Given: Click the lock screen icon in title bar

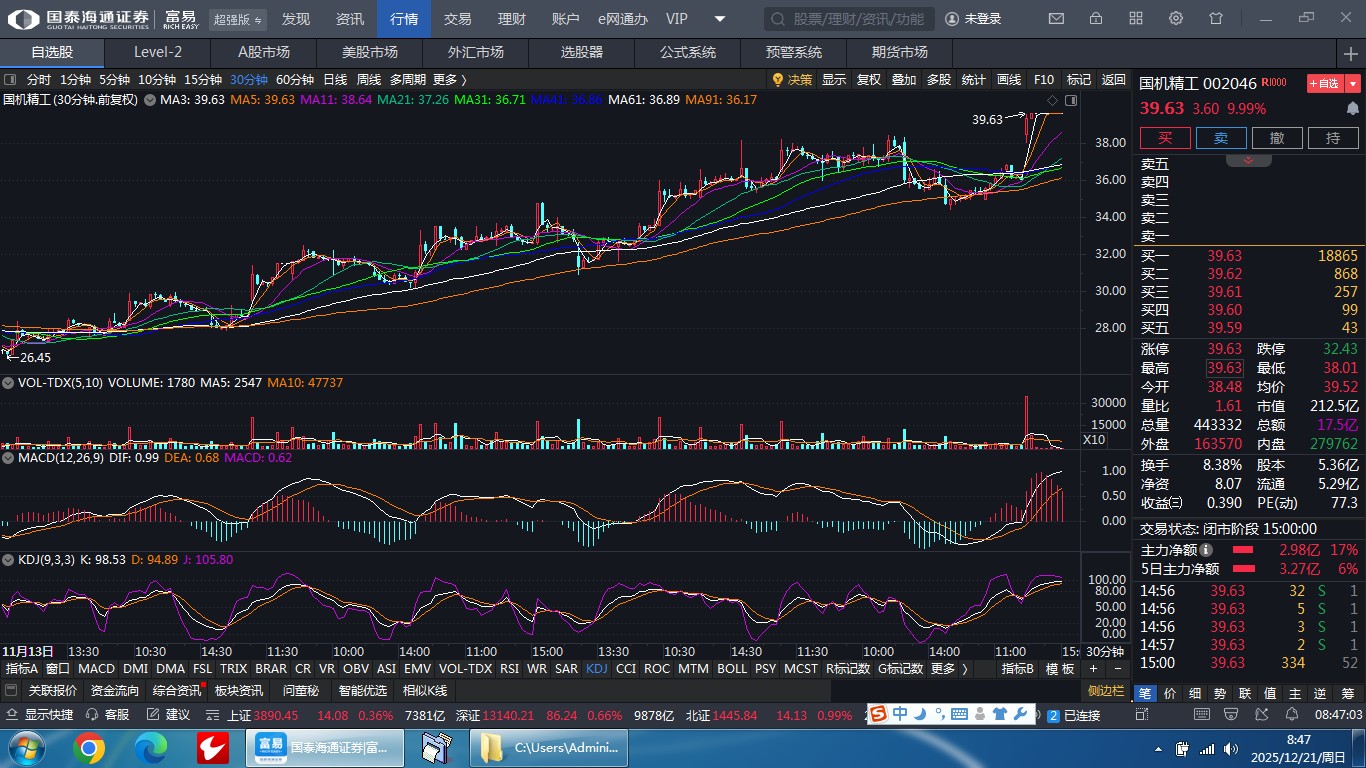Looking at the screenshot, I should pos(1096,19).
